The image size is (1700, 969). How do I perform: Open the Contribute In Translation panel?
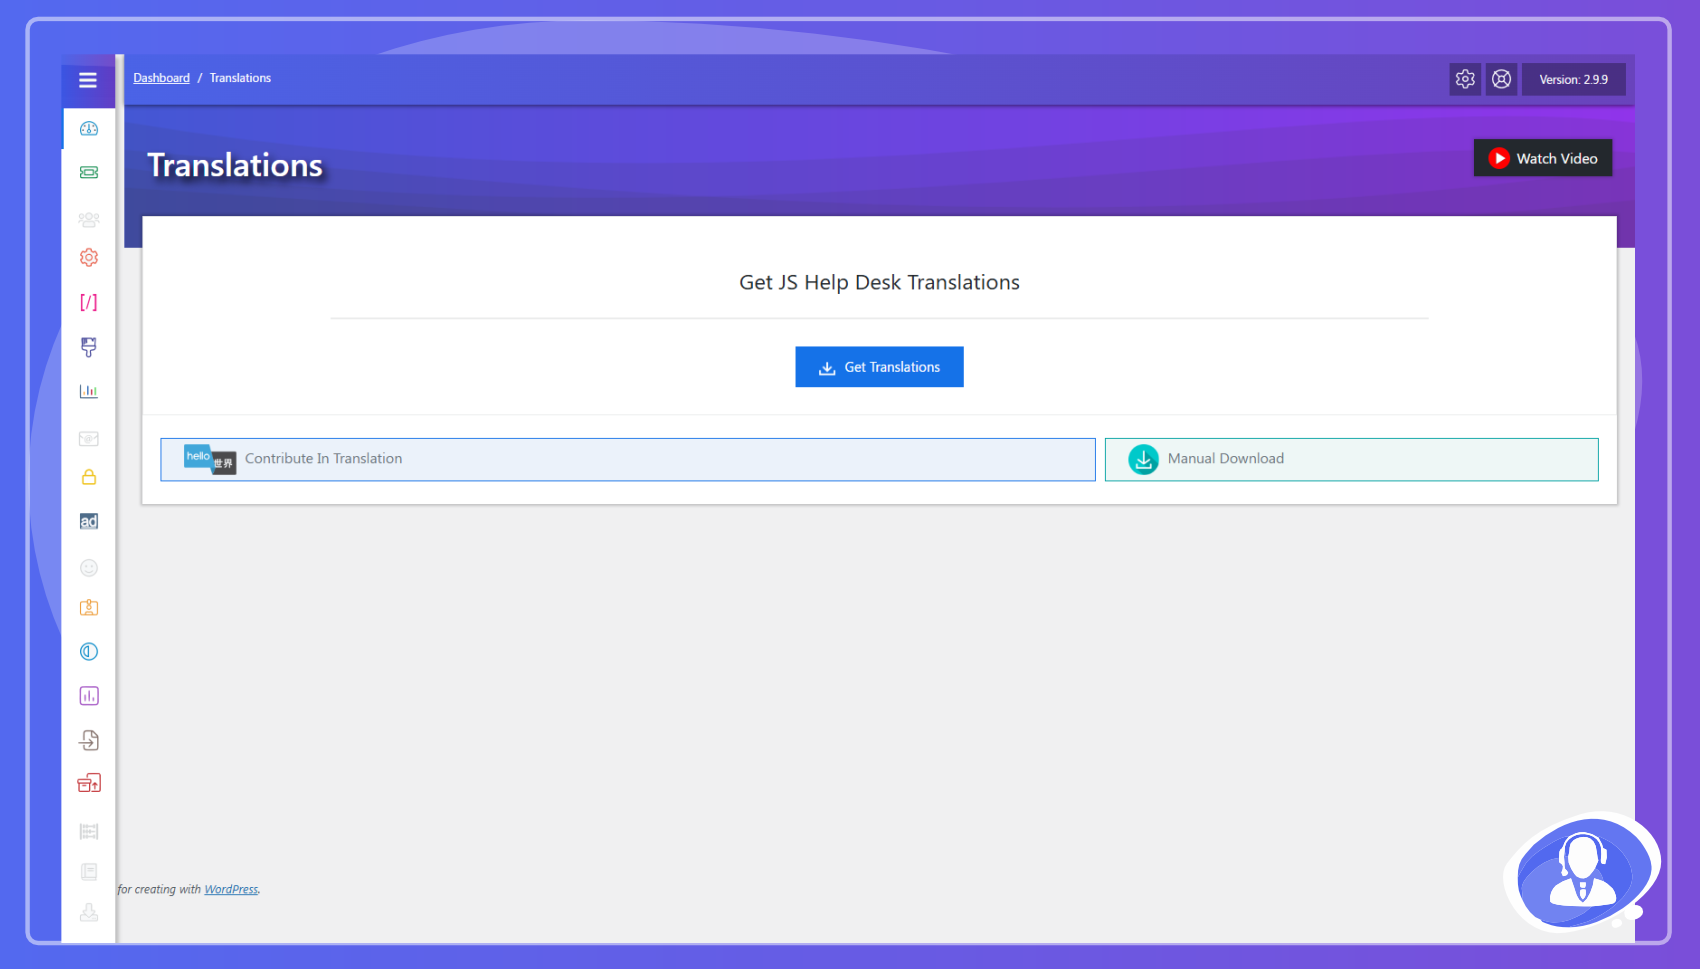click(628, 459)
